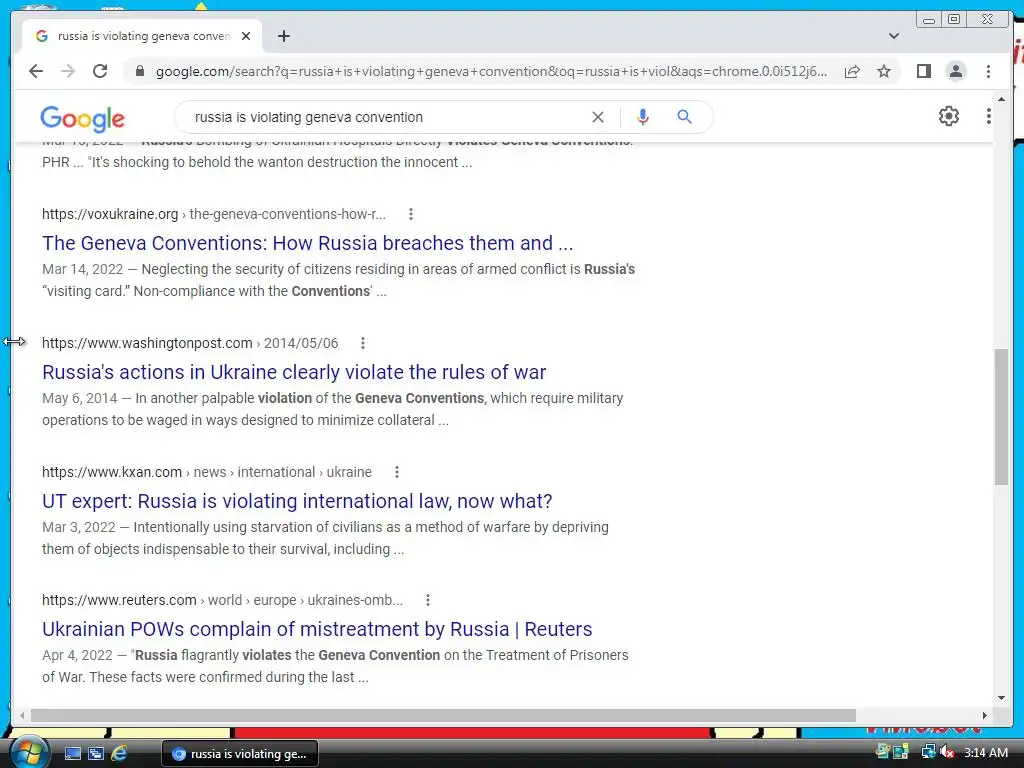The image size is (1024, 768).
Task: Go forward to the next page
Action: coord(68,71)
